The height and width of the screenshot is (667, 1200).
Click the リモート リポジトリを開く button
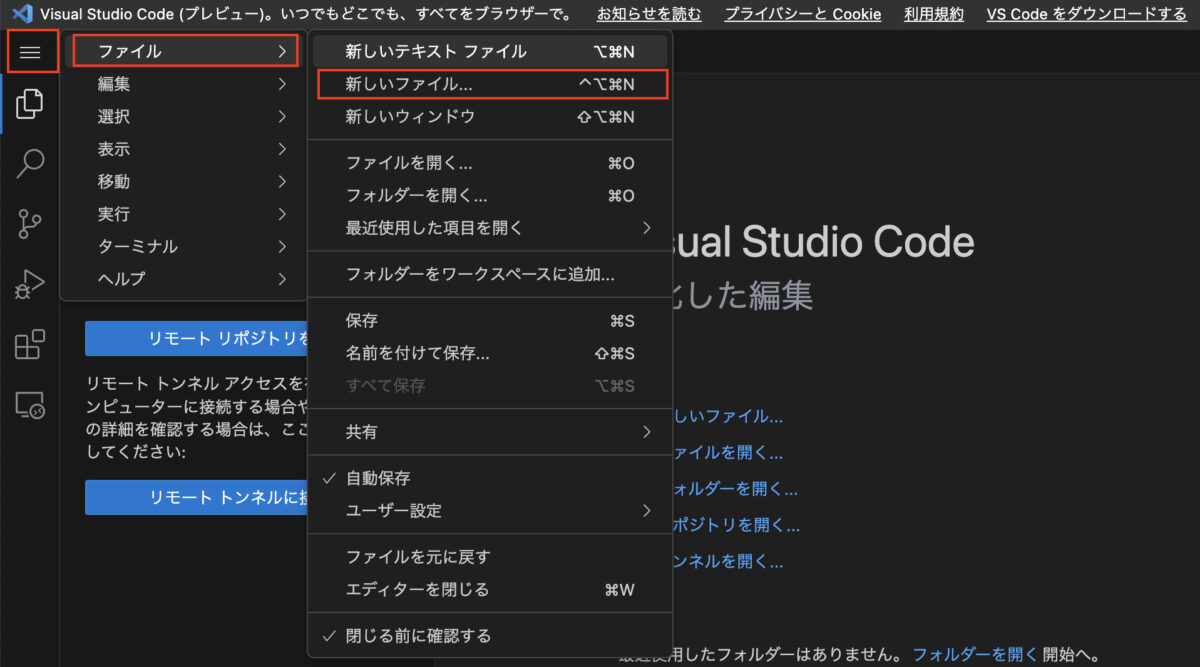click(x=196, y=338)
